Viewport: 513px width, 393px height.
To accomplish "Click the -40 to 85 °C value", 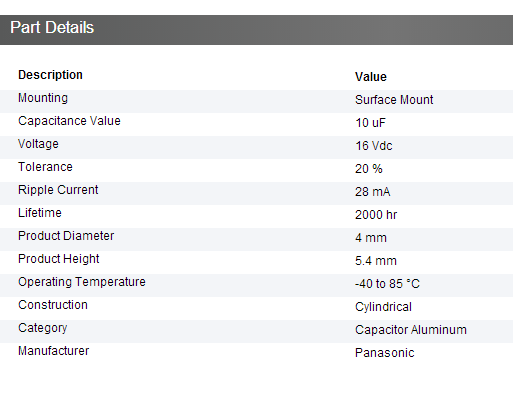I will point(387,284).
